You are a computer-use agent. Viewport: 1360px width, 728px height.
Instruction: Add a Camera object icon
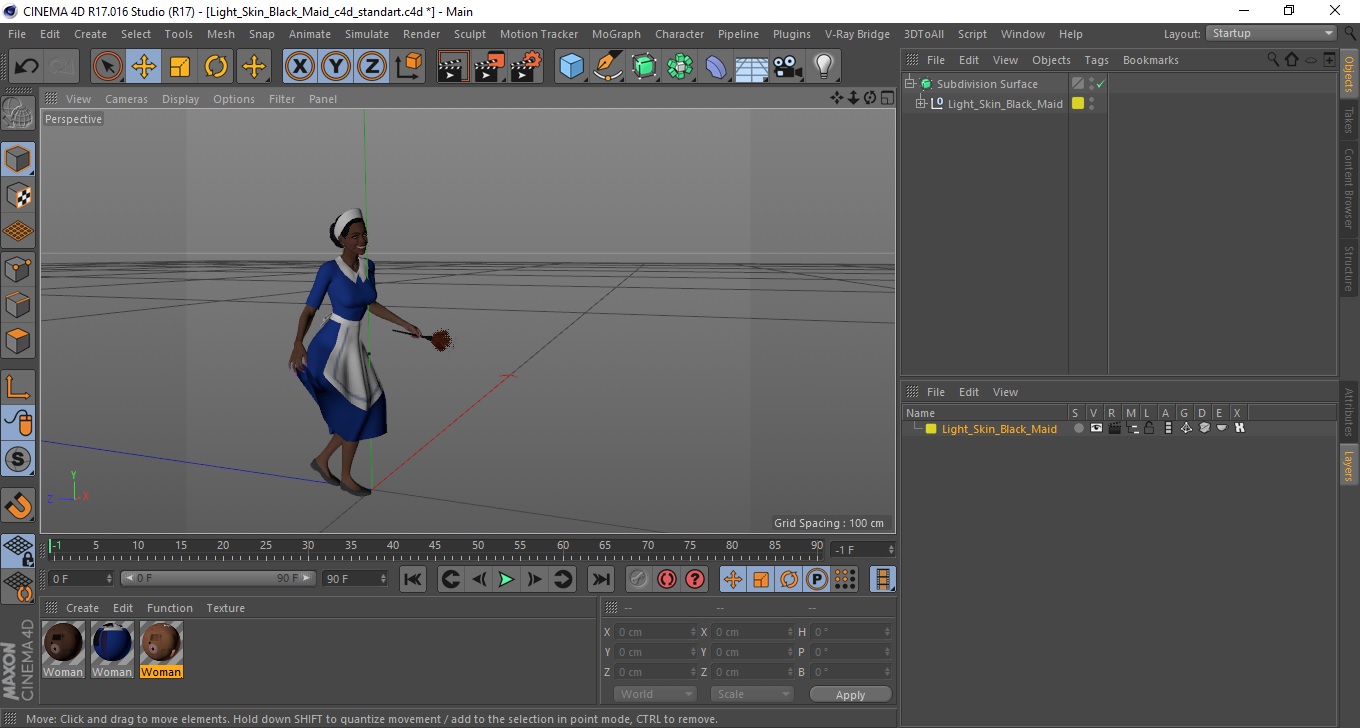click(788, 67)
